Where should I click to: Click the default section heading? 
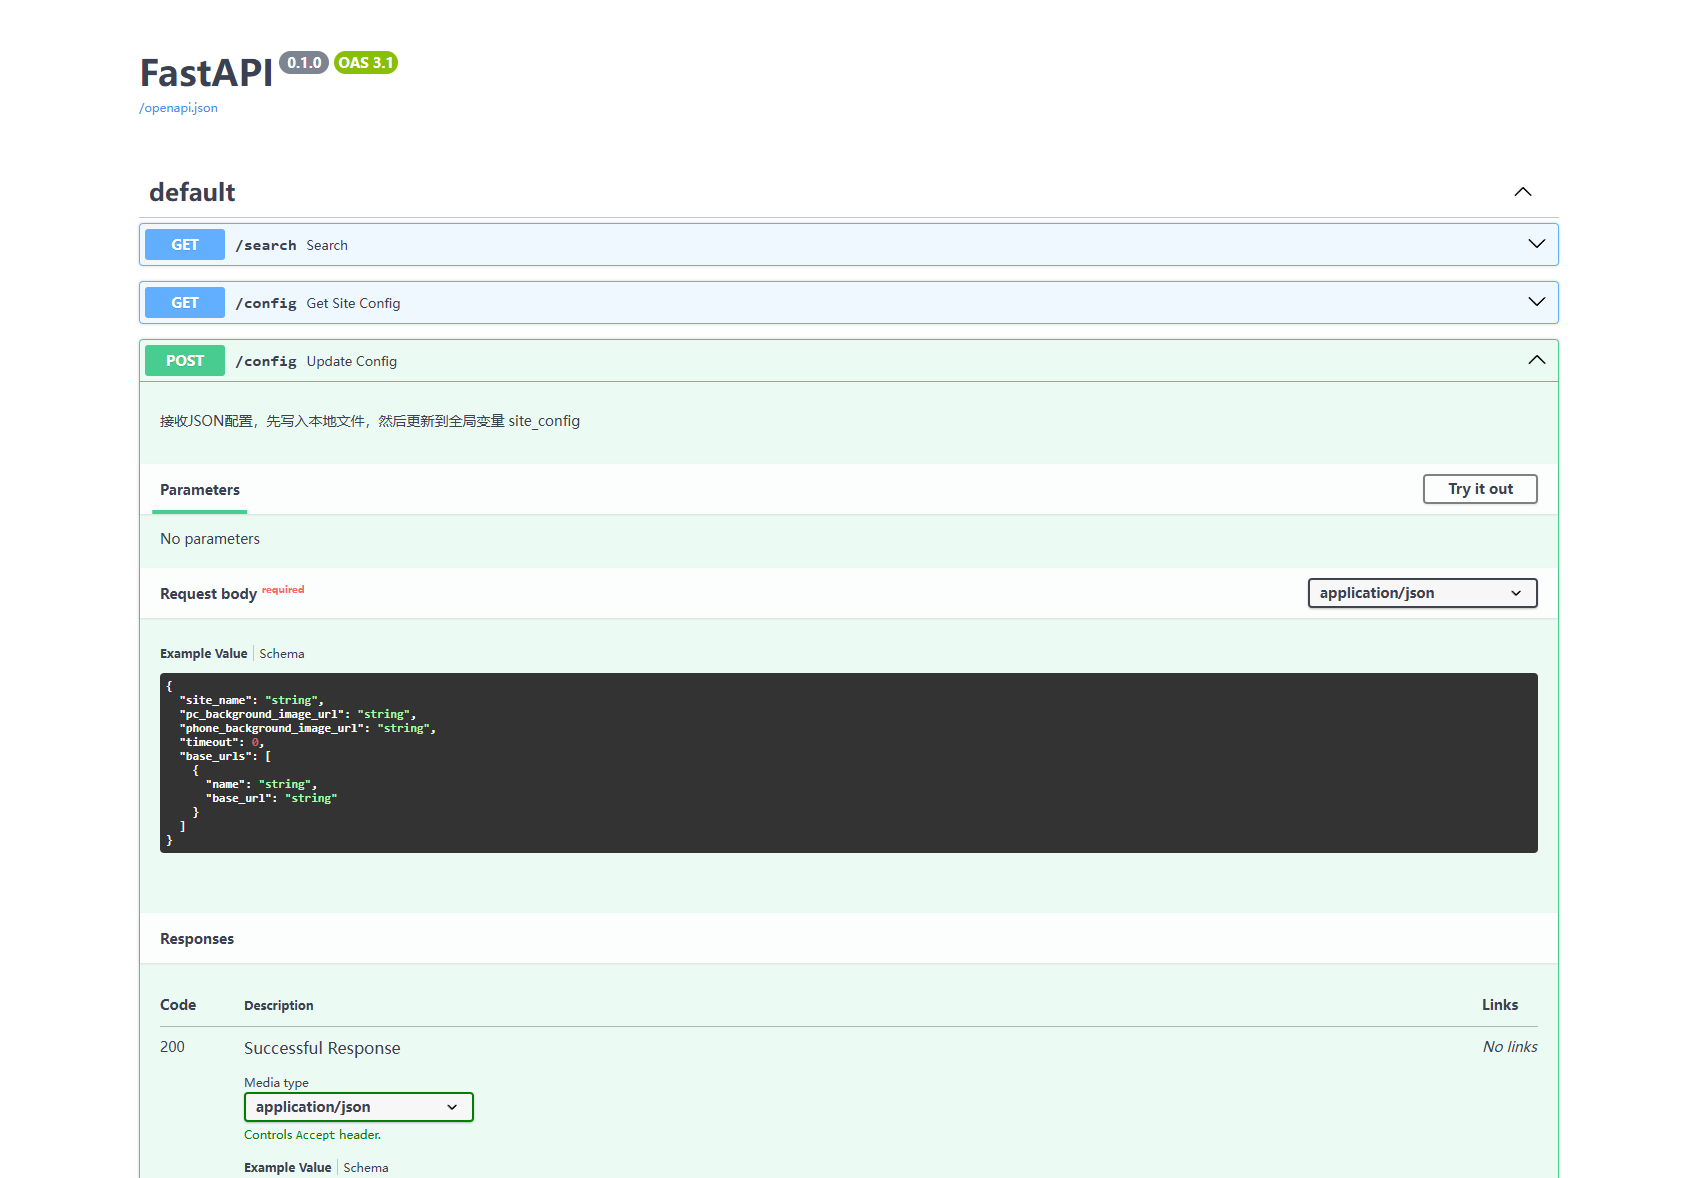[192, 192]
